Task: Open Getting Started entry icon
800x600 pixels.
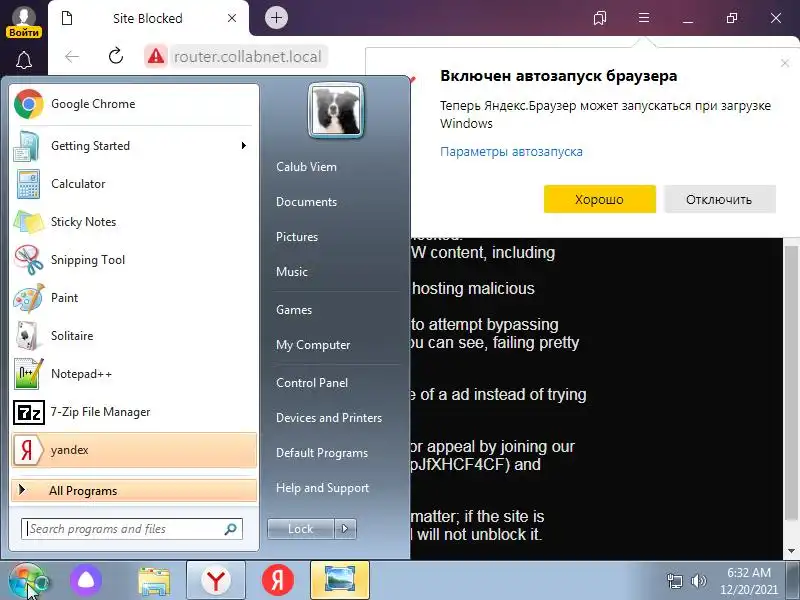Action: 27,146
